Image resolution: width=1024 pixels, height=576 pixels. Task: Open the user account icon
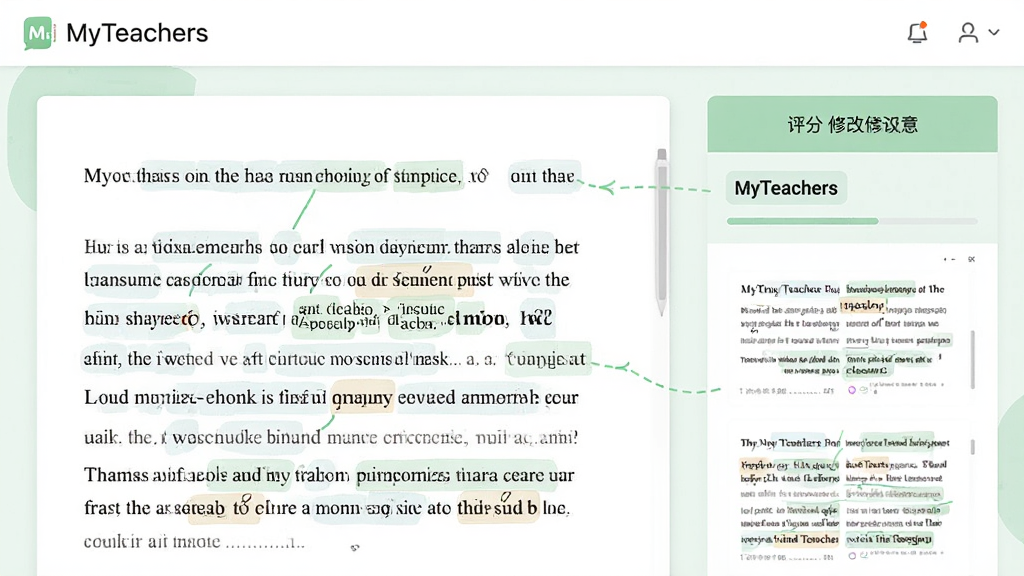[x=968, y=33]
